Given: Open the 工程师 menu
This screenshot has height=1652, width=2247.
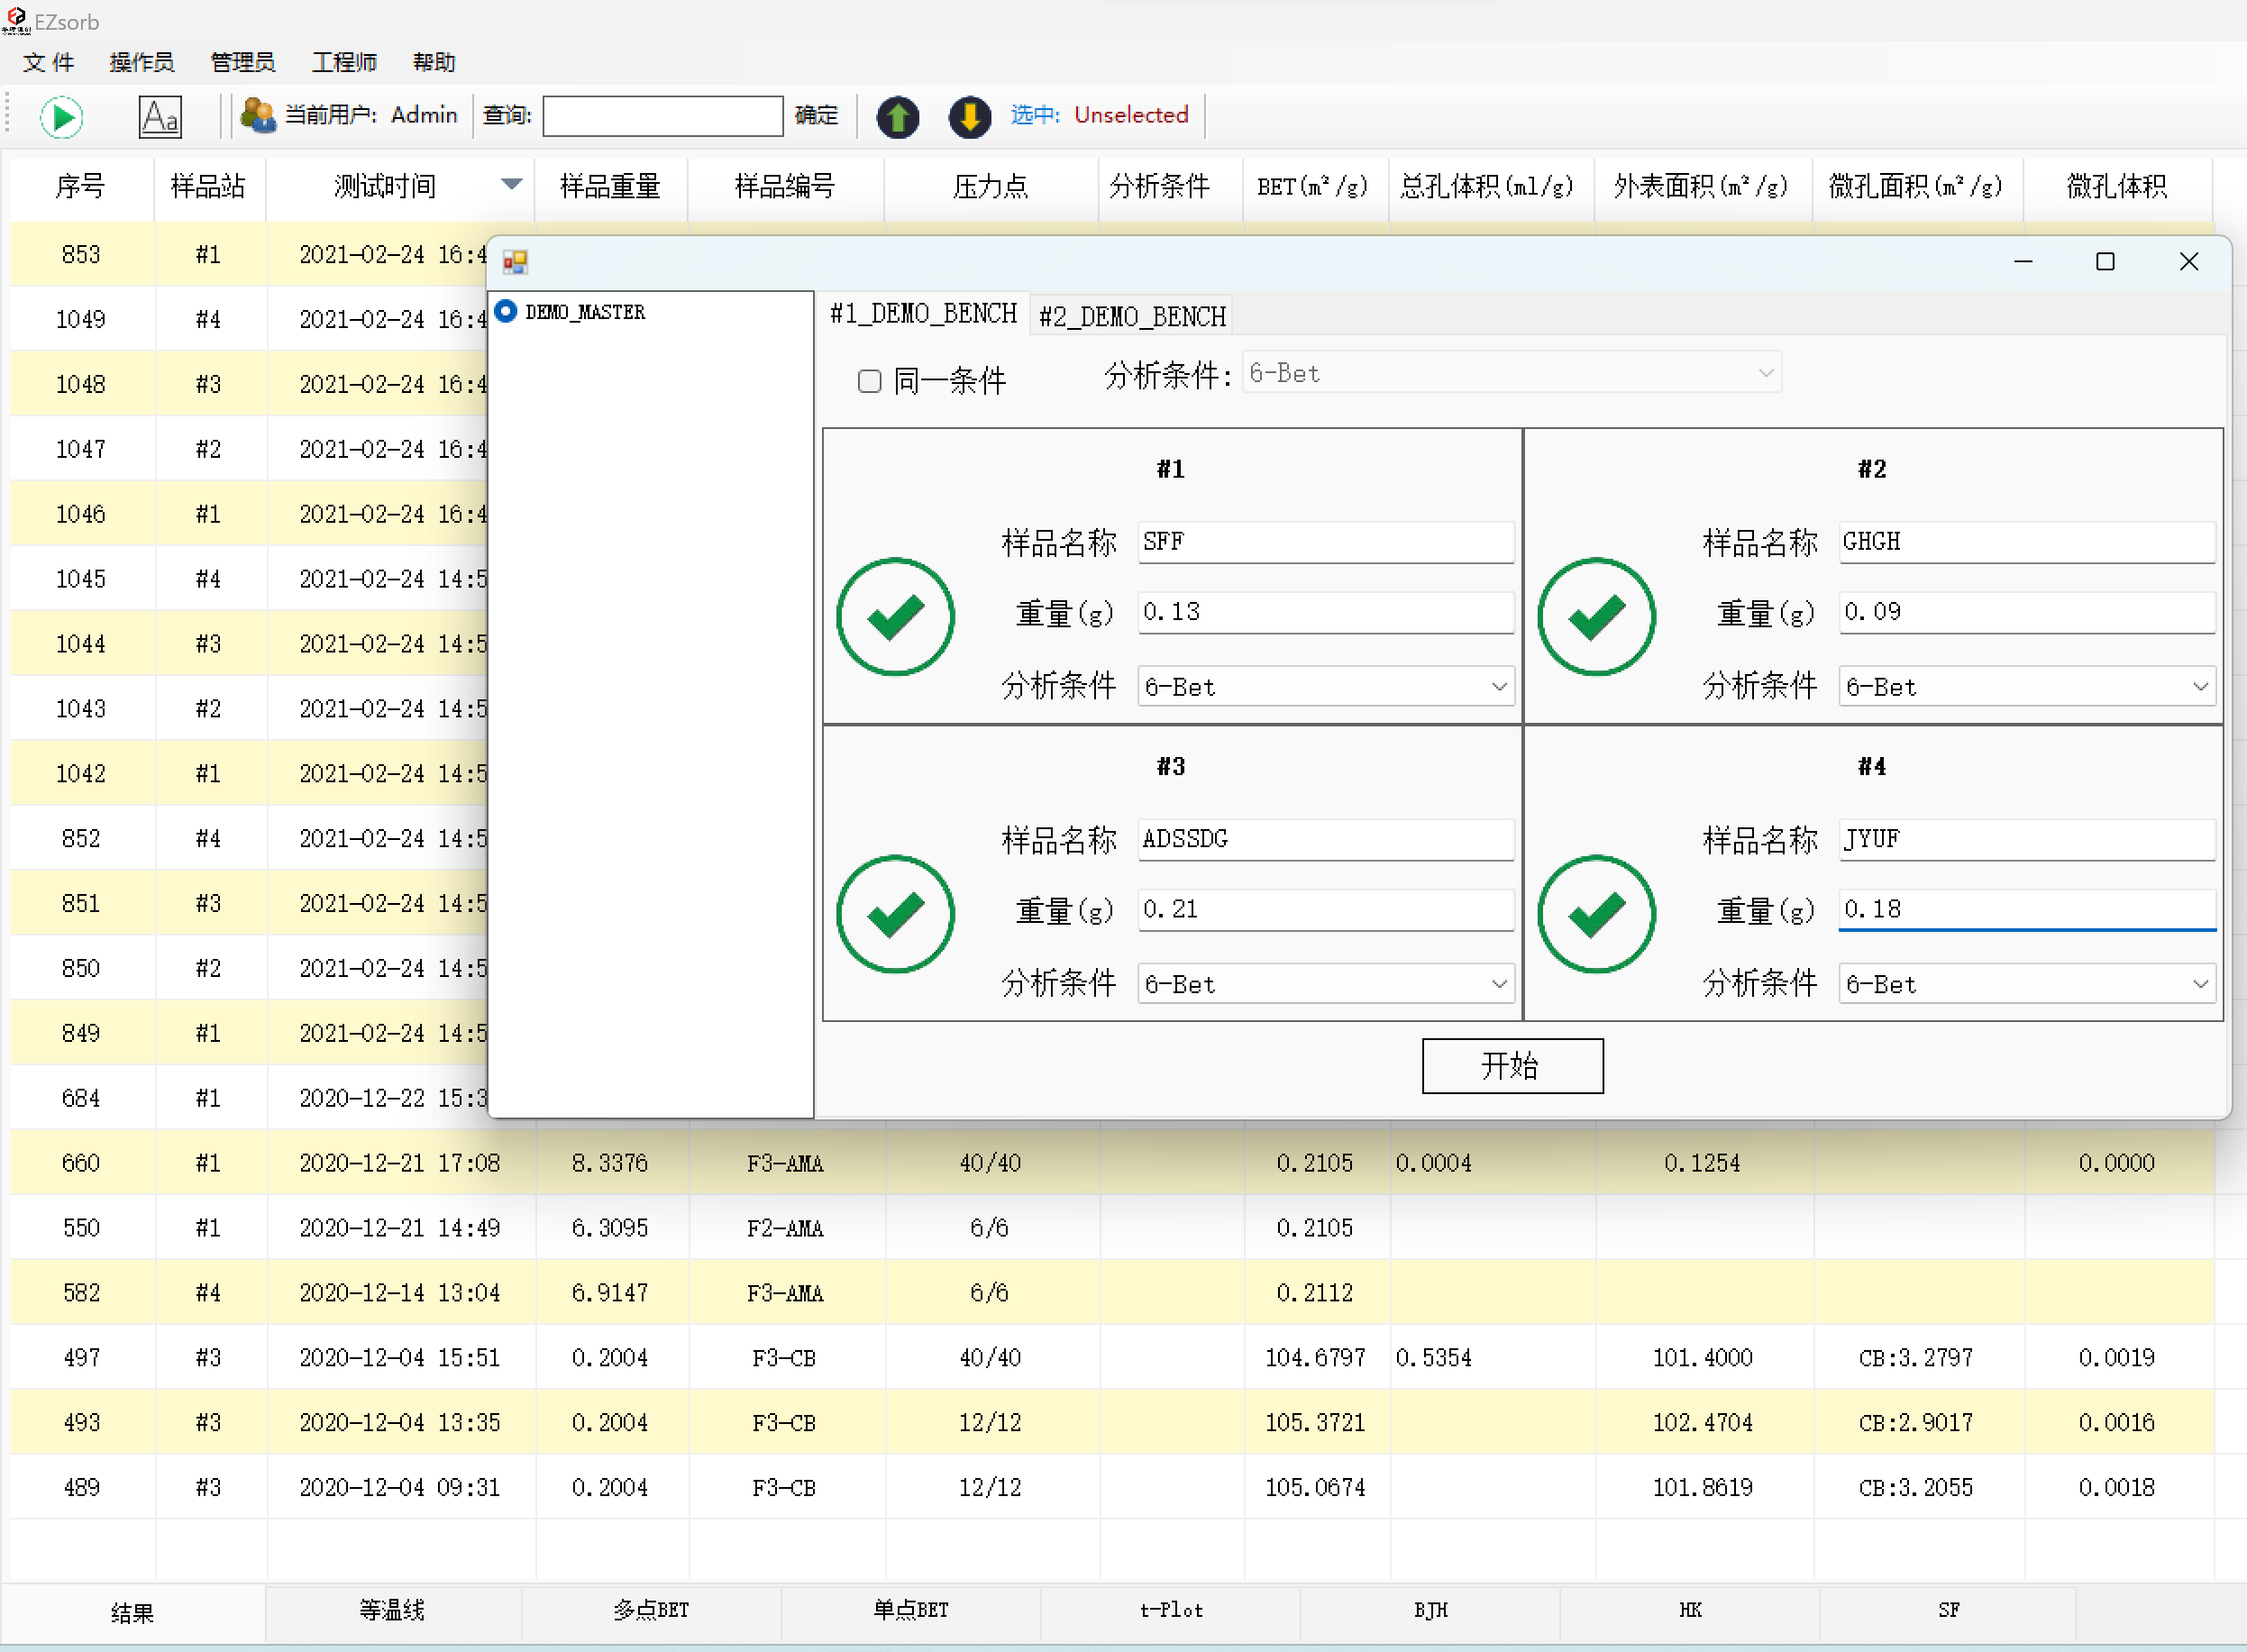Looking at the screenshot, I should [x=344, y=62].
